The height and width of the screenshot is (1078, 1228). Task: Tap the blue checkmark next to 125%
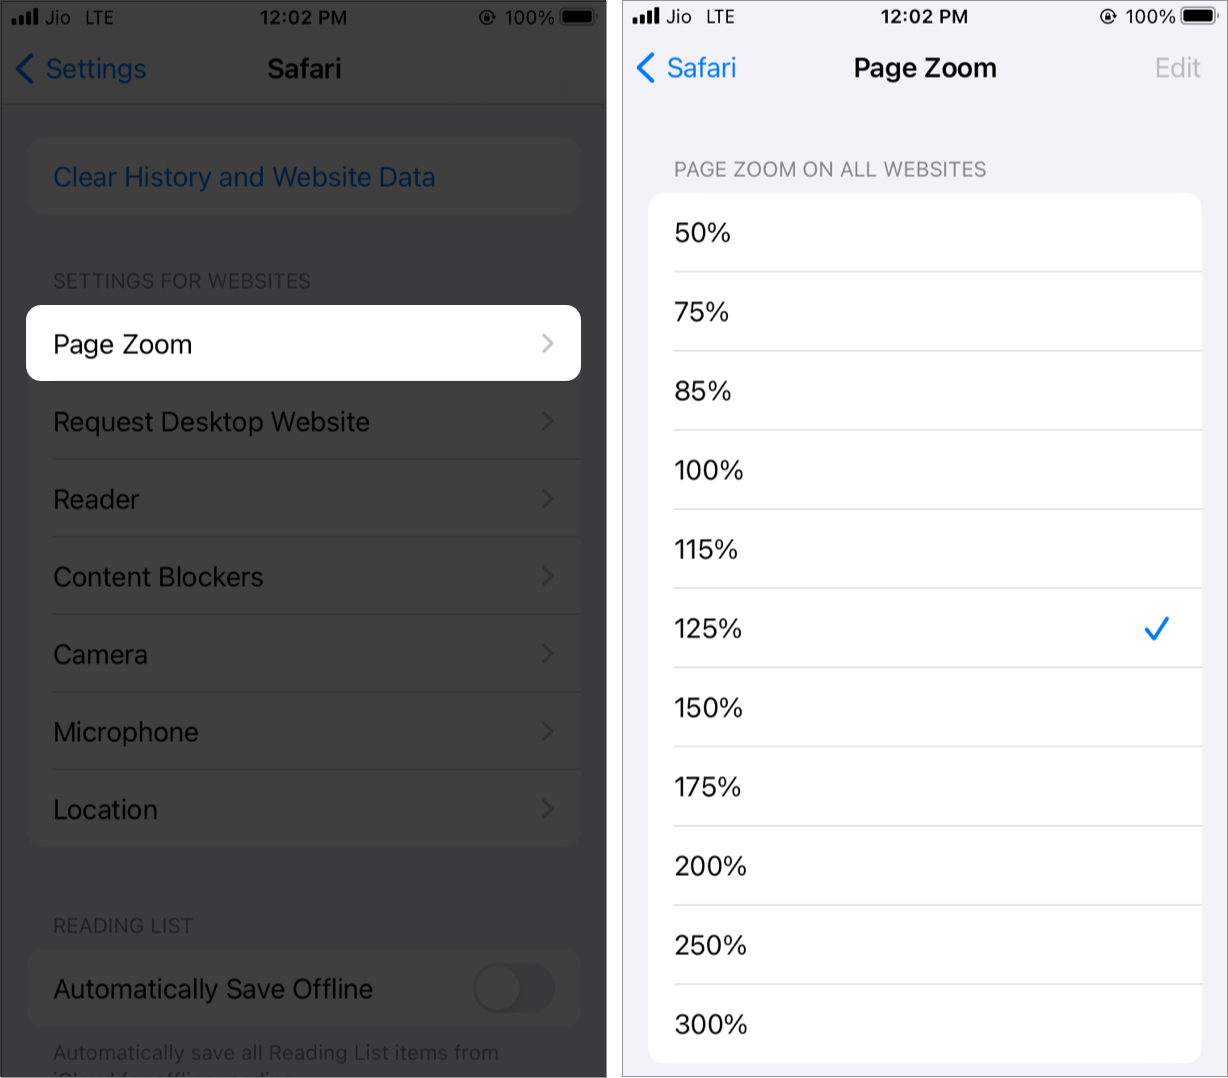[x=1156, y=629]
